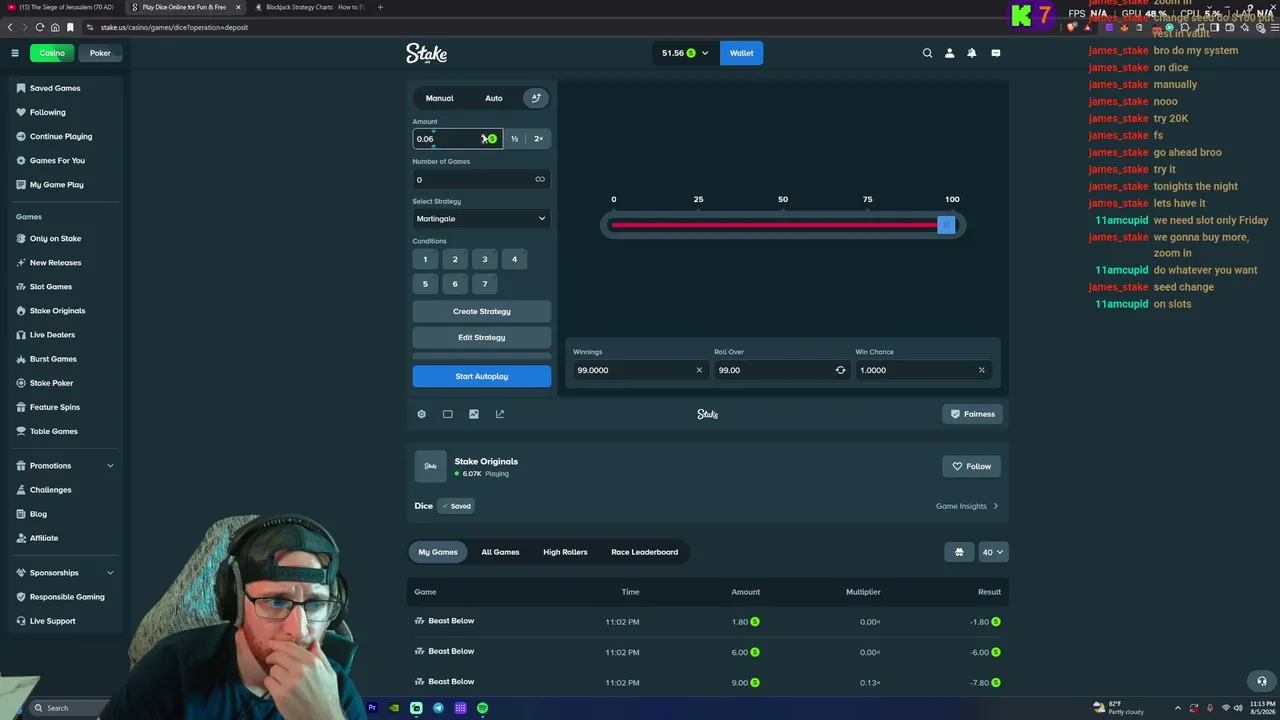
Task: Open the balance currency dropdown
Action: (685, 53)
